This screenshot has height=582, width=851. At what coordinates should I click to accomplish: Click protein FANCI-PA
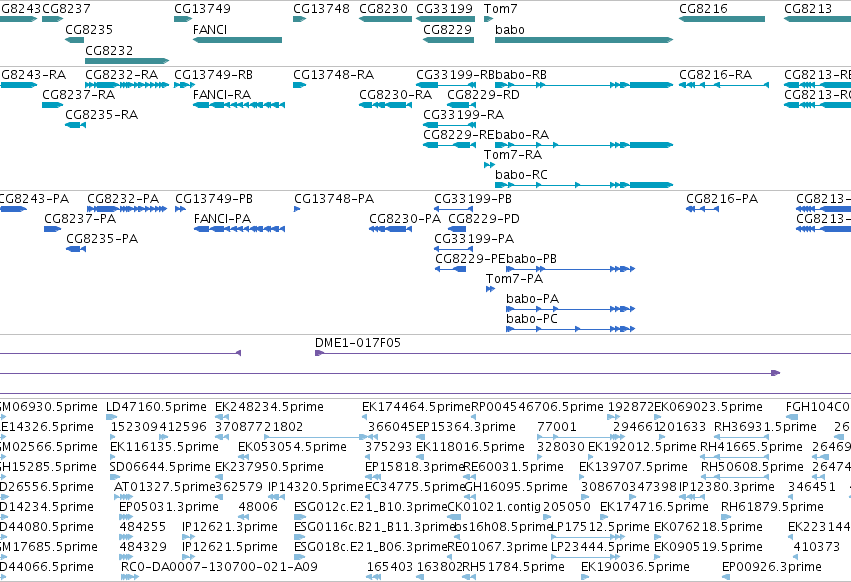(222, 219)
